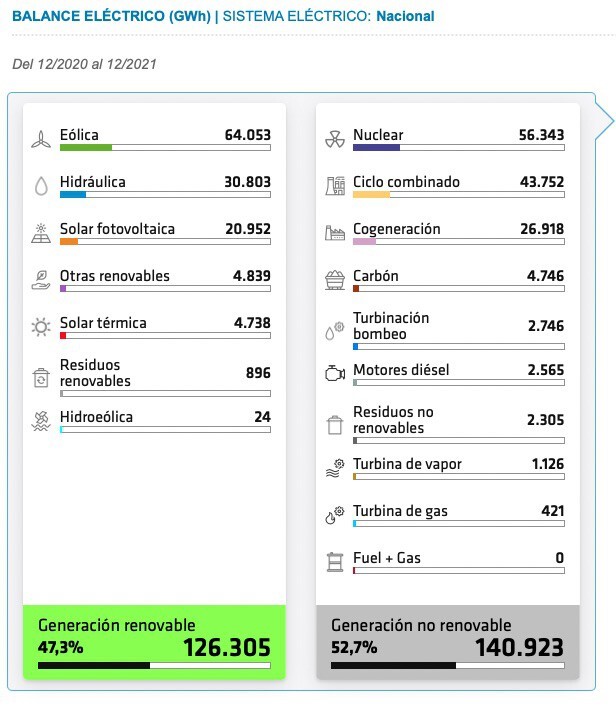Click the yellow Ciclo combinado bar

[371, 195]
